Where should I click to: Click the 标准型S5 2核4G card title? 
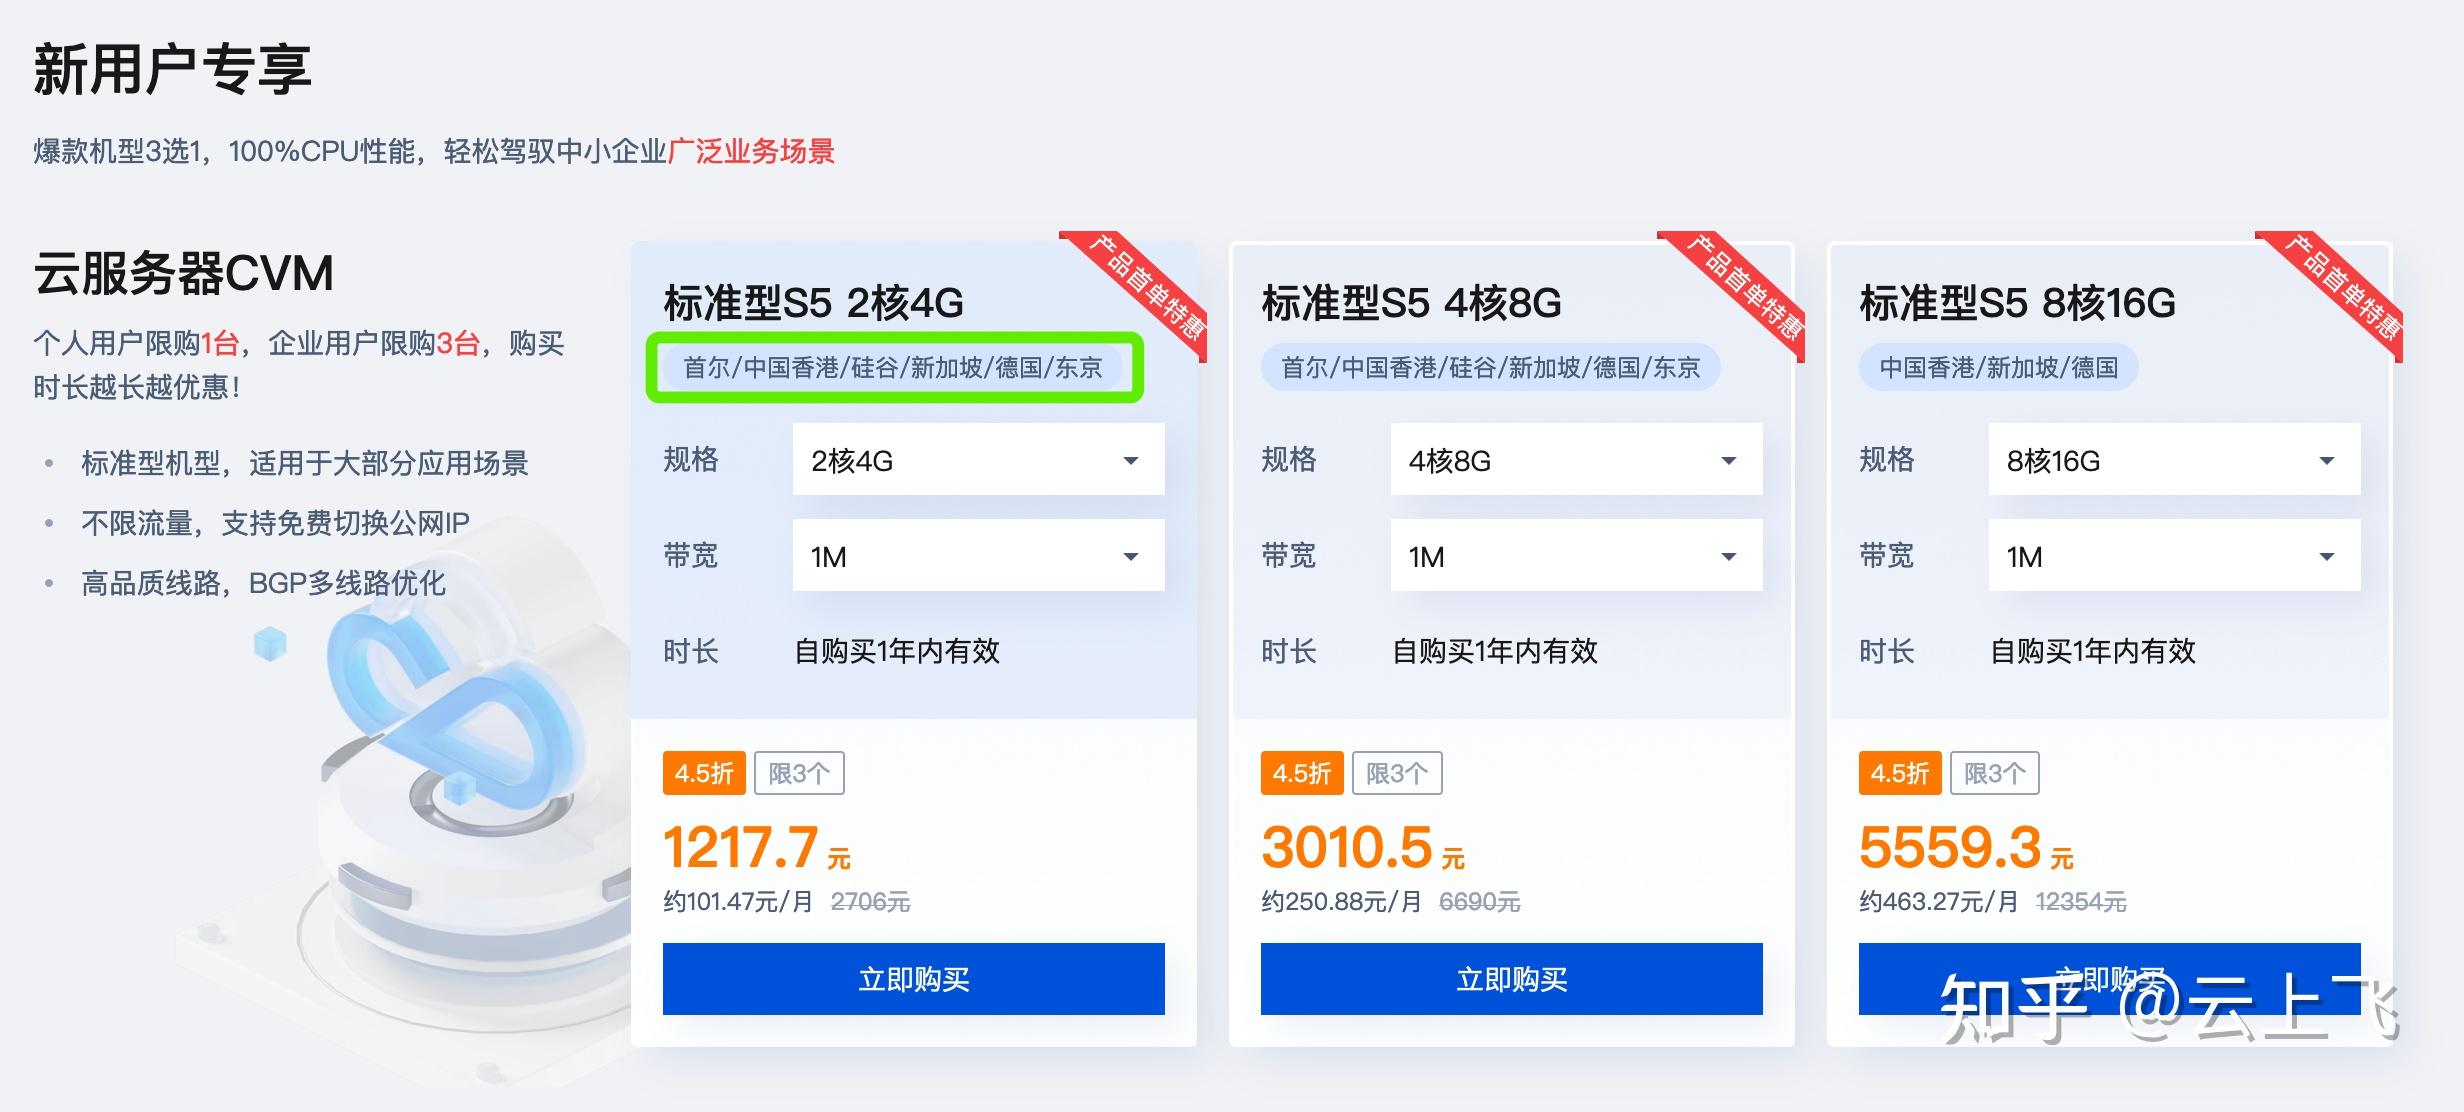813,303
